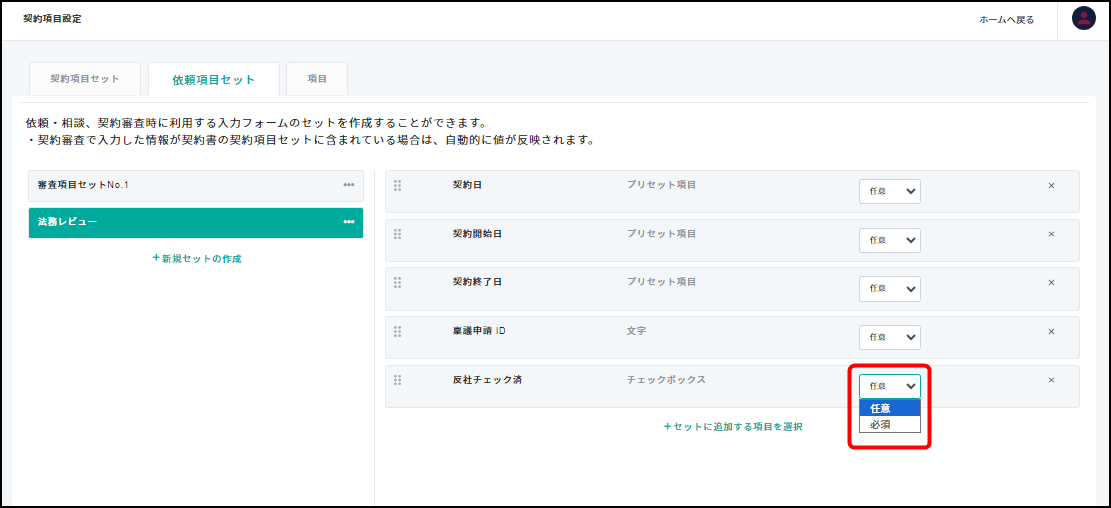Open the 稟議申請 ID required/optional dropdown
Screen dimensions: 1111x508
click(x=890, y=337)
